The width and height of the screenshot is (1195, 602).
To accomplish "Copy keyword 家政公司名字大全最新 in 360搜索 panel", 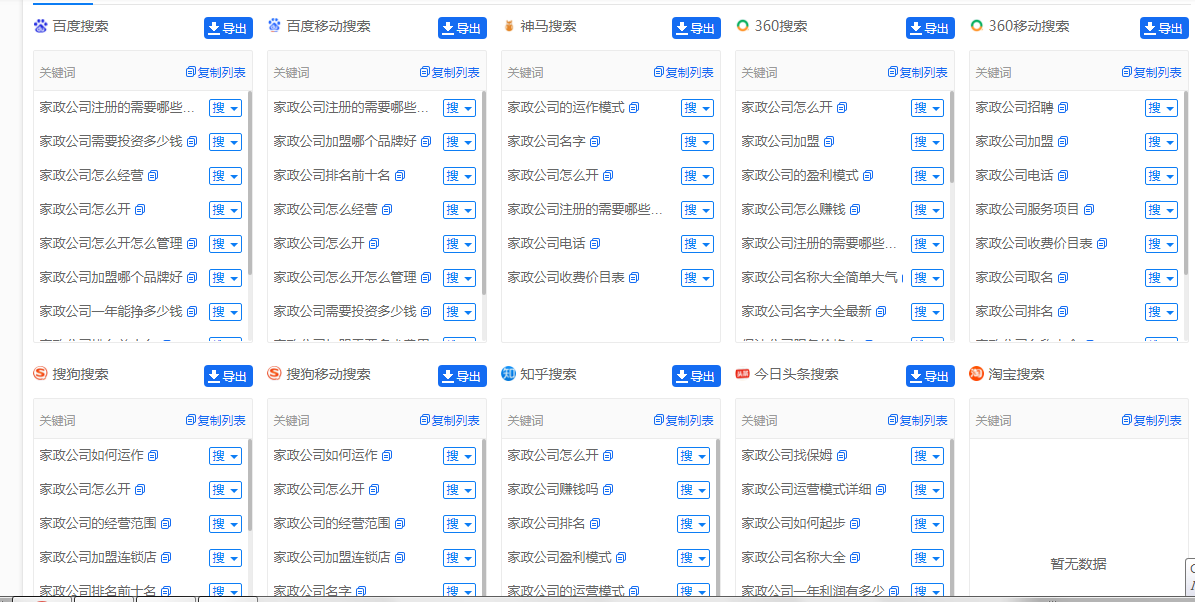I will [881, 311].
